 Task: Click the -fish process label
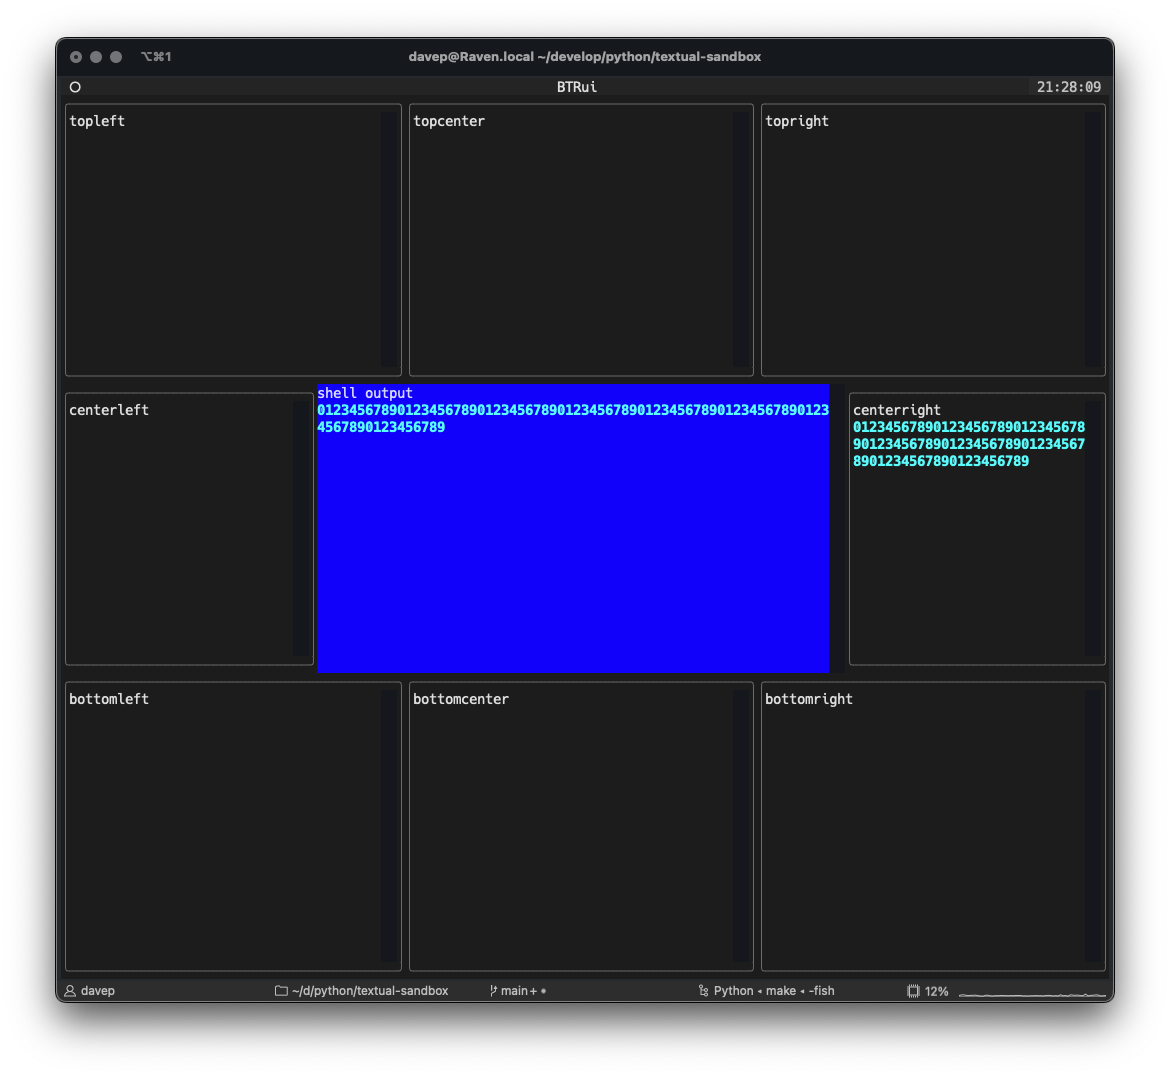(822, 991)
